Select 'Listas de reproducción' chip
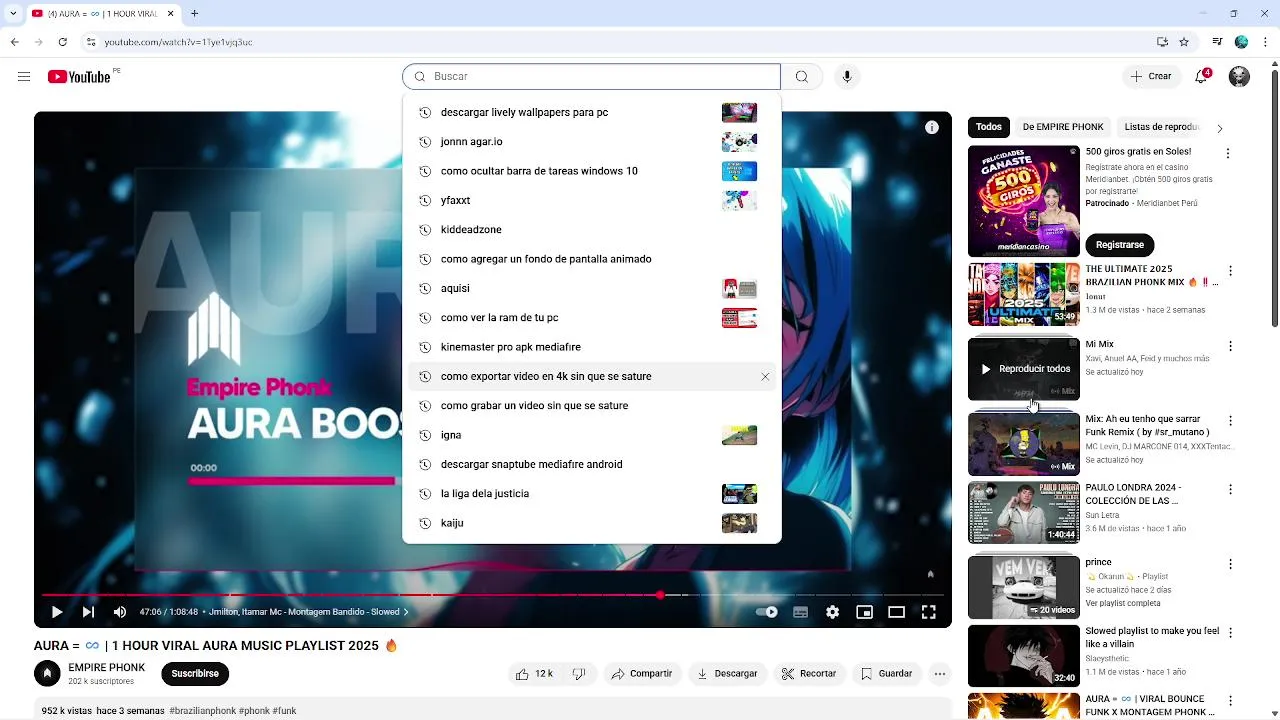Image resolution: width=1280 pixels, height=720 pixels. 1162,127
